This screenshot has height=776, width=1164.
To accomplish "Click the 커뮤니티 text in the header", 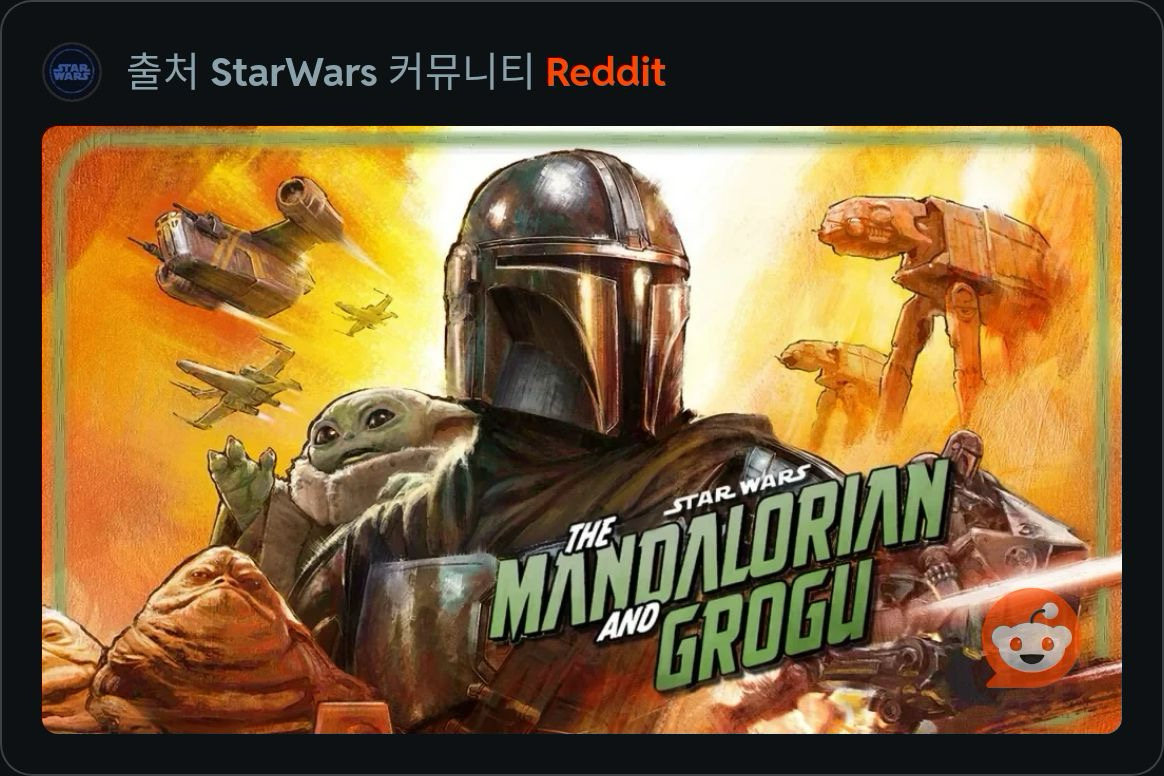I will pyautogui.click(x=461, y=72).
